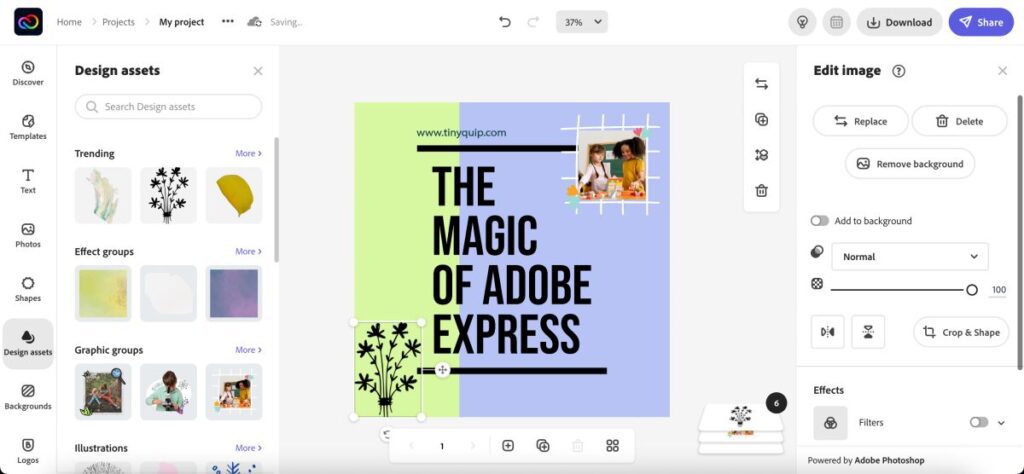Screen dimensions: 1024x474
Task: Show more Graphic groups
Action: [248, 350]
